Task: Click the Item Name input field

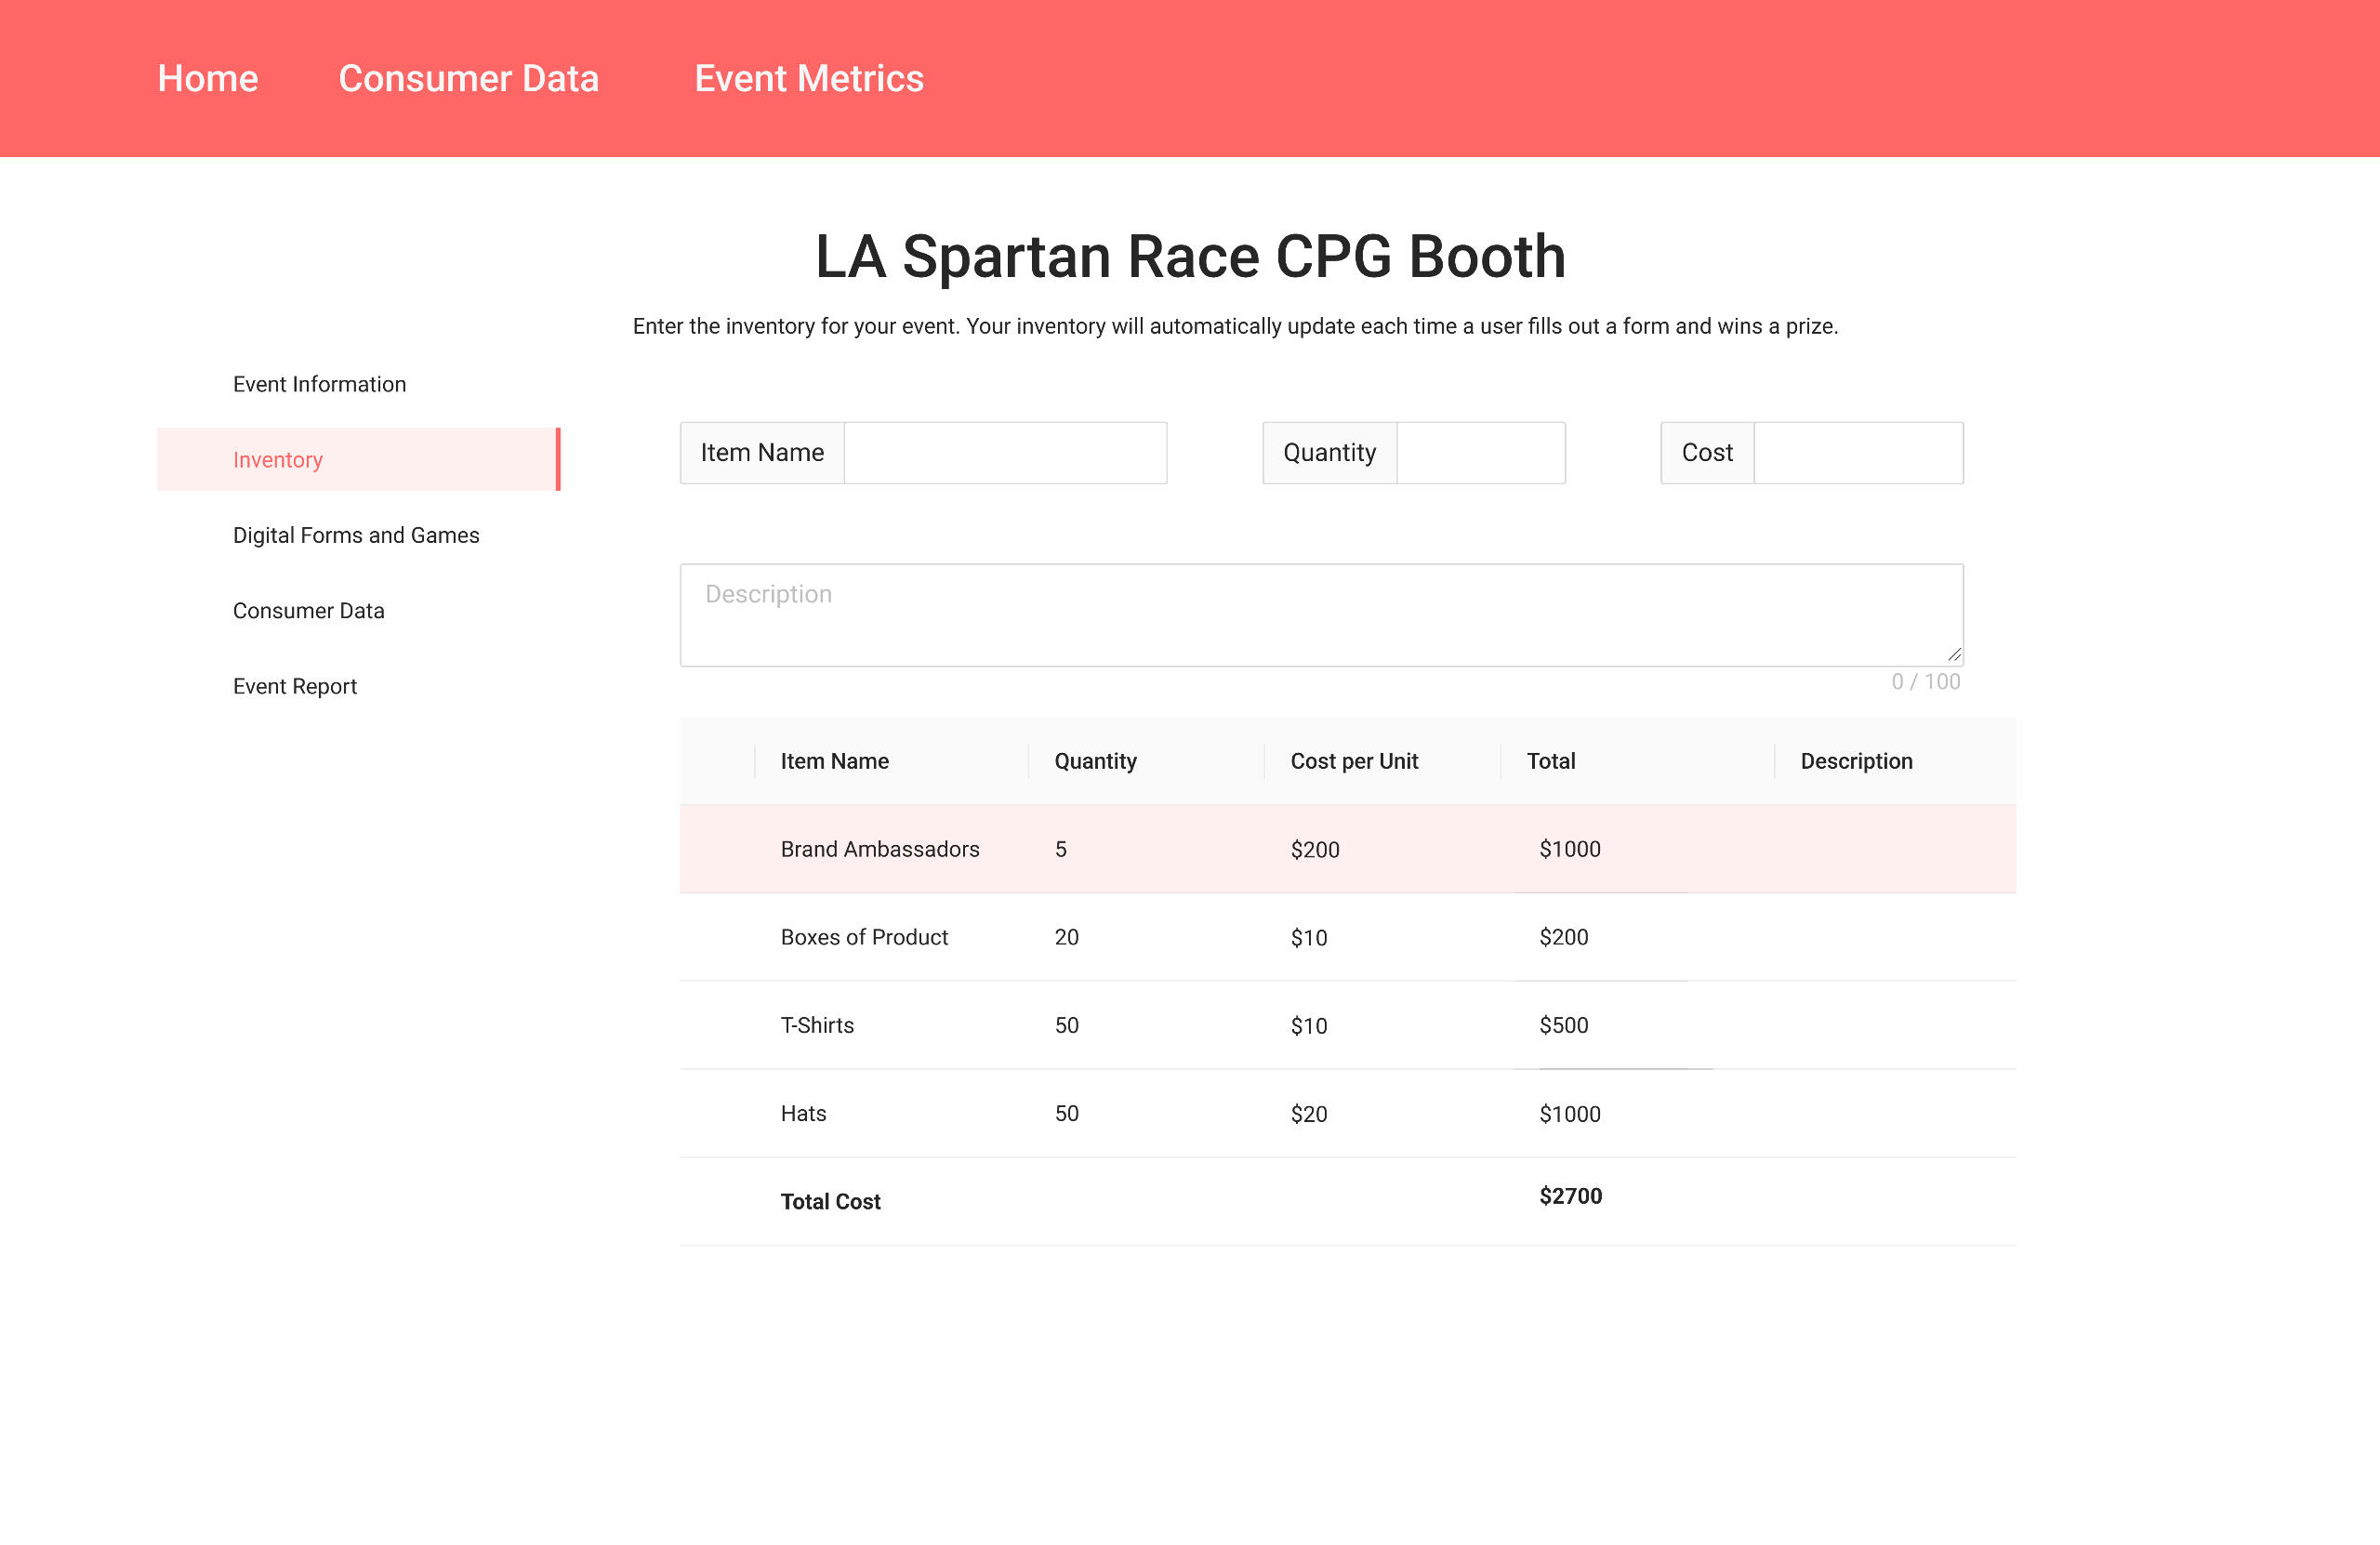Action: click(x=1004, y=453)
